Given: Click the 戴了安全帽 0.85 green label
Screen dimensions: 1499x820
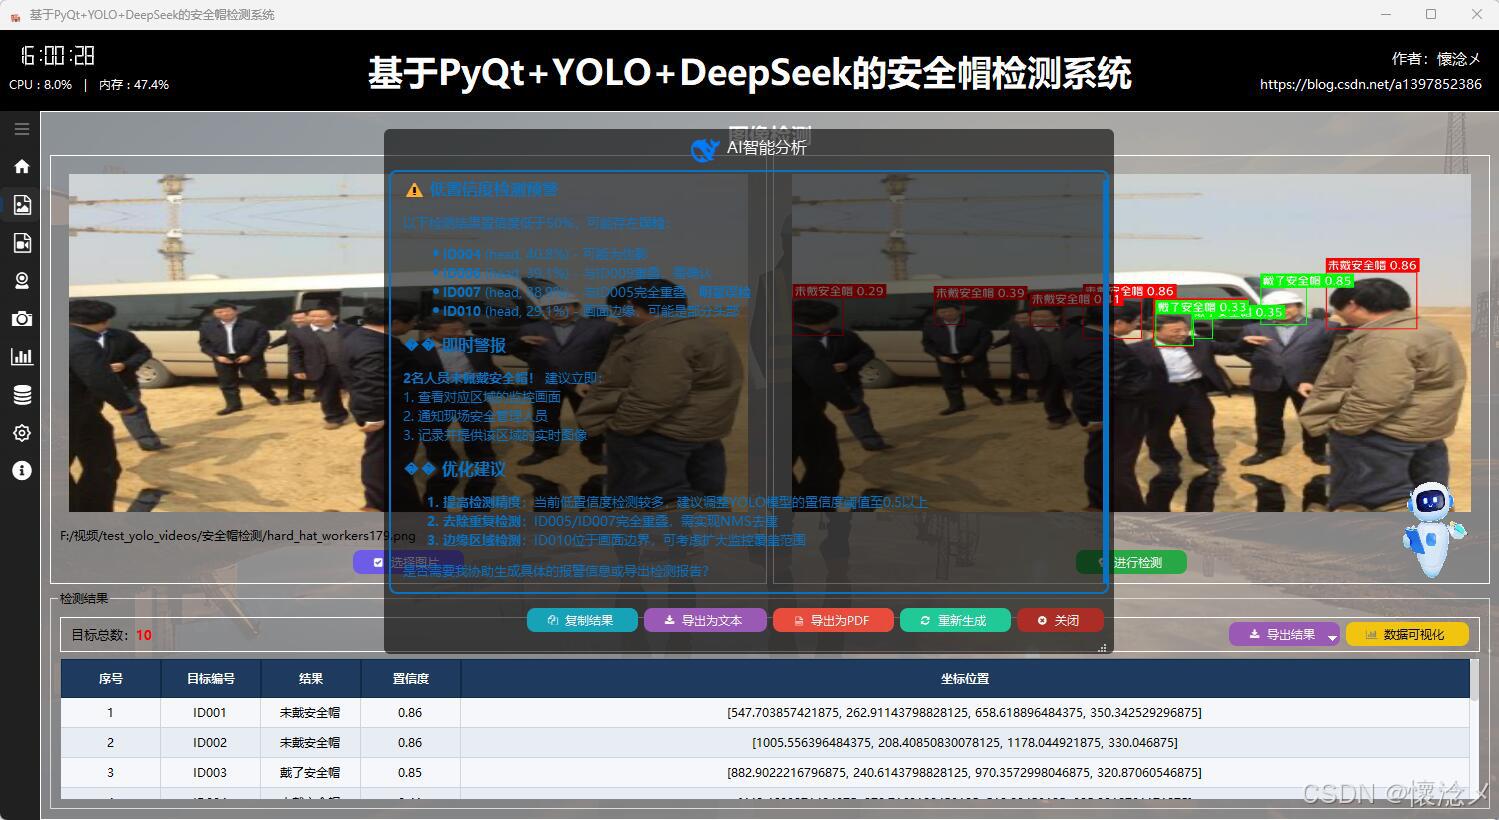Looking at the screenshot, I should click(1307, 281).
